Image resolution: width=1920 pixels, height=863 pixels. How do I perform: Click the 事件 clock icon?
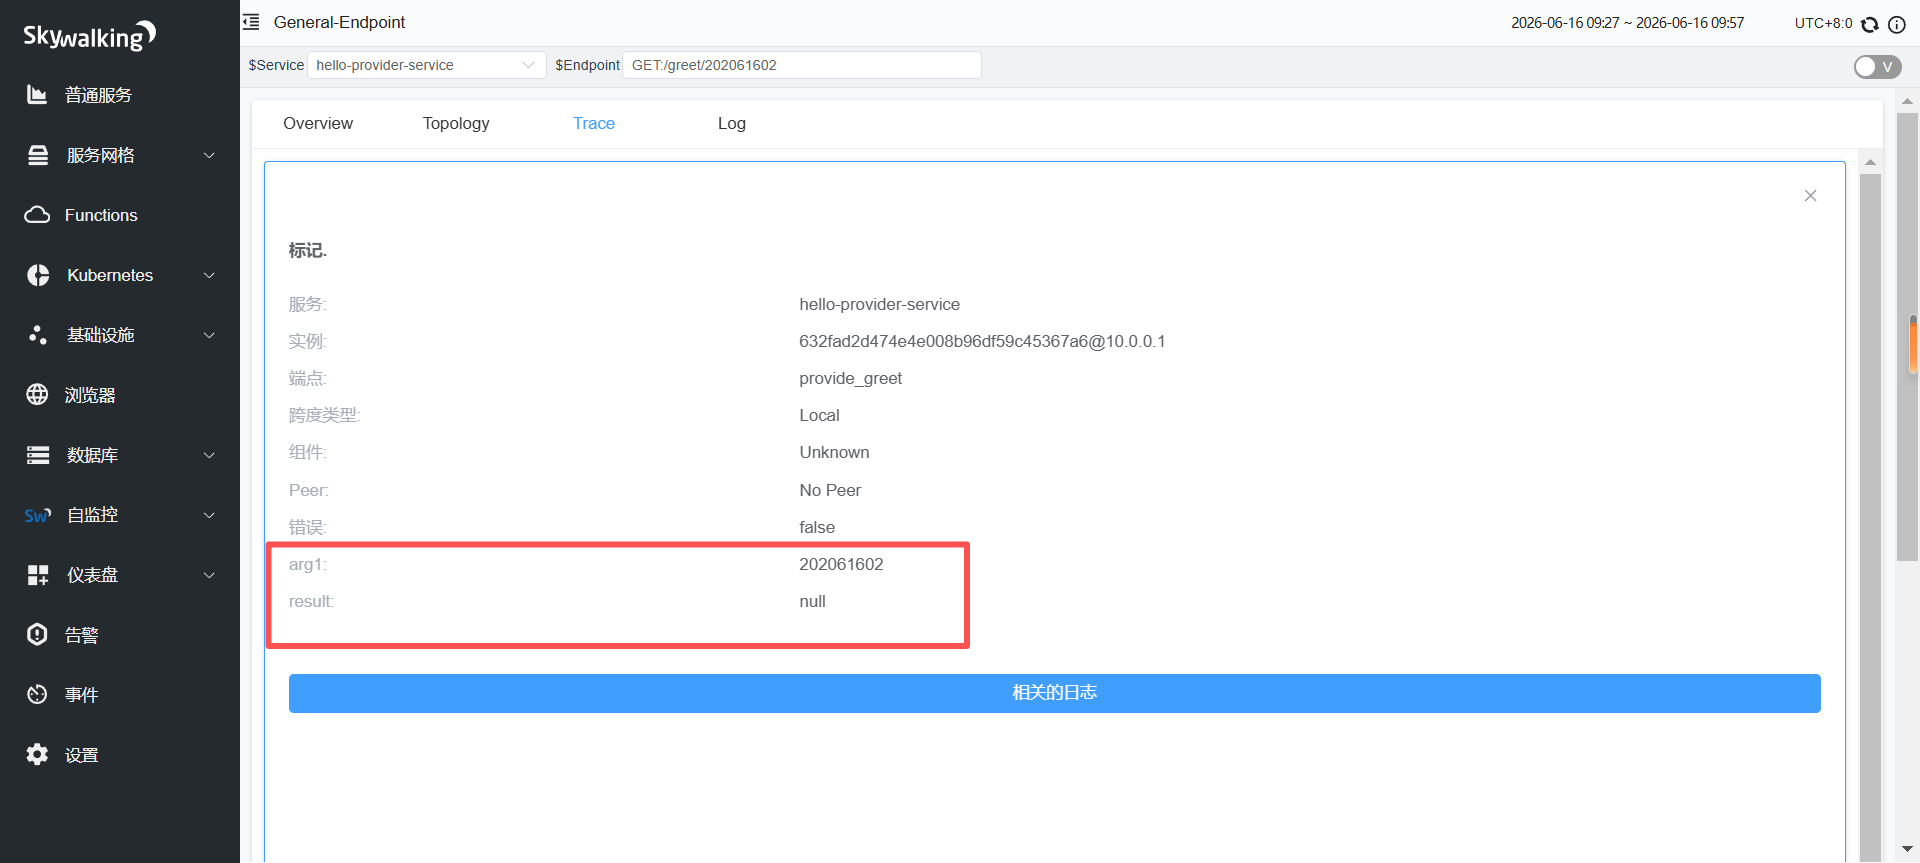click(x=37, y=695)
